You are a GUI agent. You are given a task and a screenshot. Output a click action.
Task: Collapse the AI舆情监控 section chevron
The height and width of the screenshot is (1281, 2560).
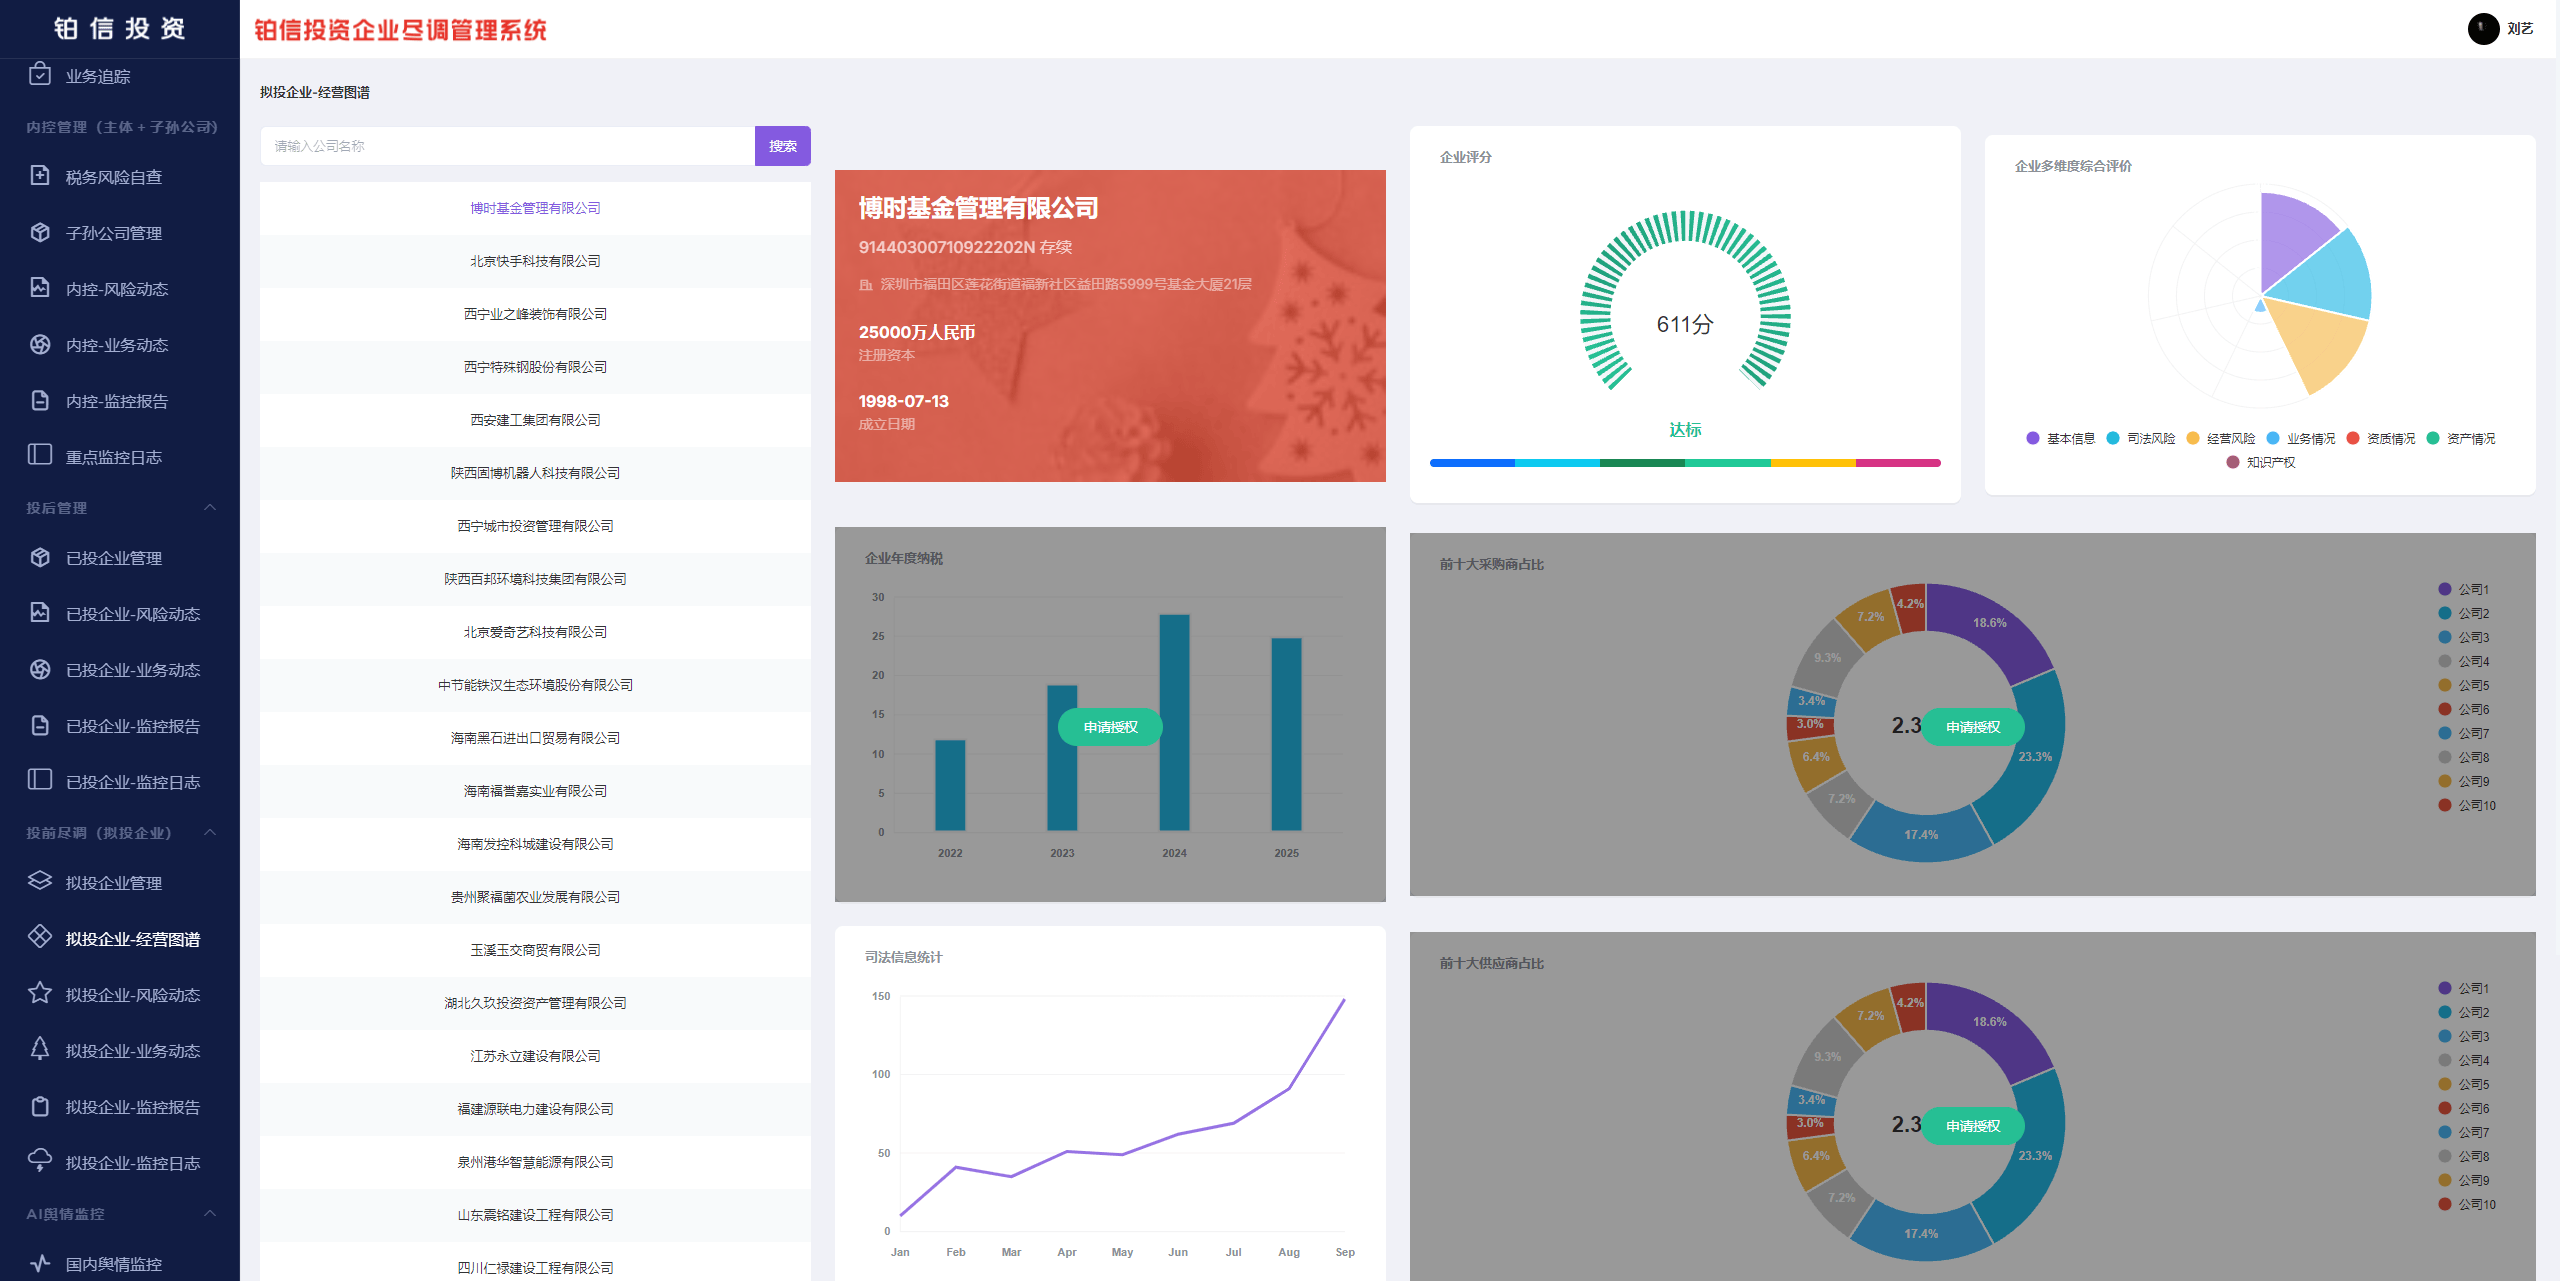click(210, 1214)
